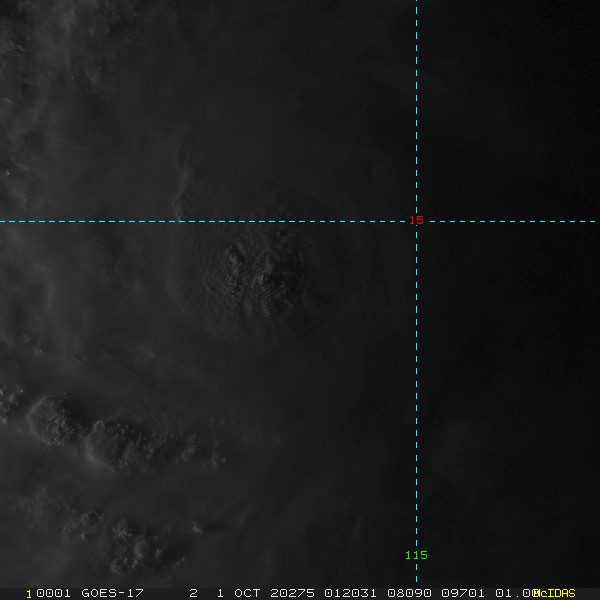Click the 0001 frame number text
This screenshot has height=600, width=600.
[54, 593]
